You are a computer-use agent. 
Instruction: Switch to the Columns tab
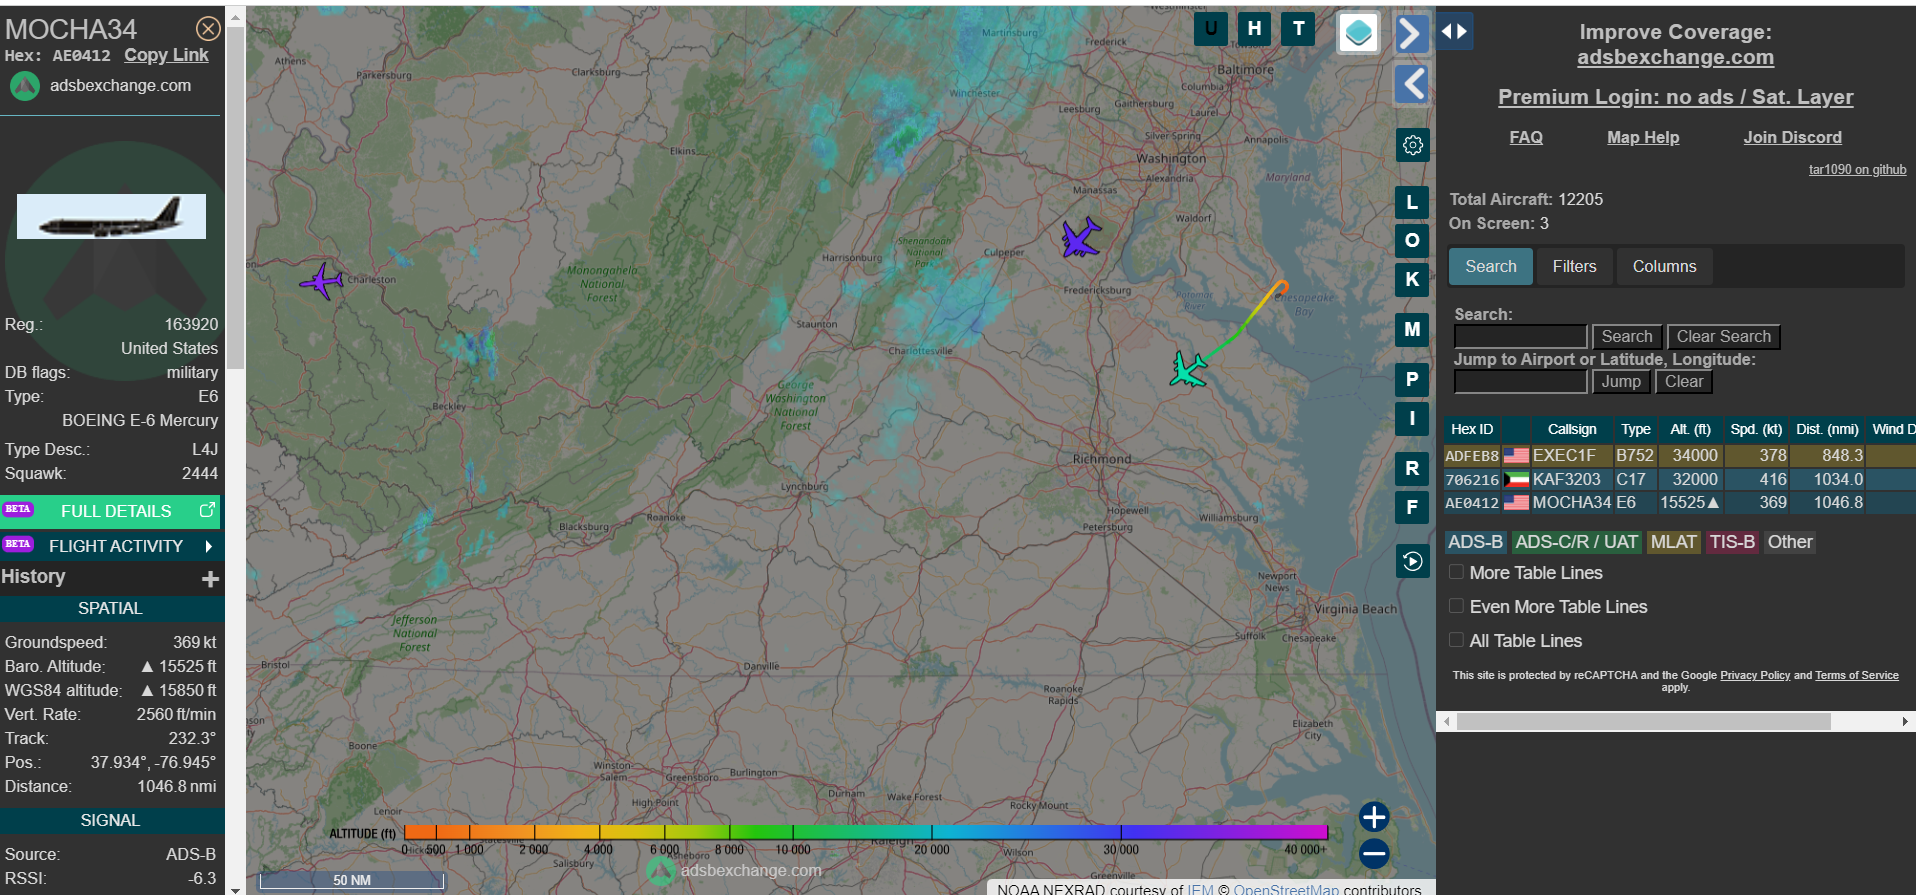point(1664,267)
